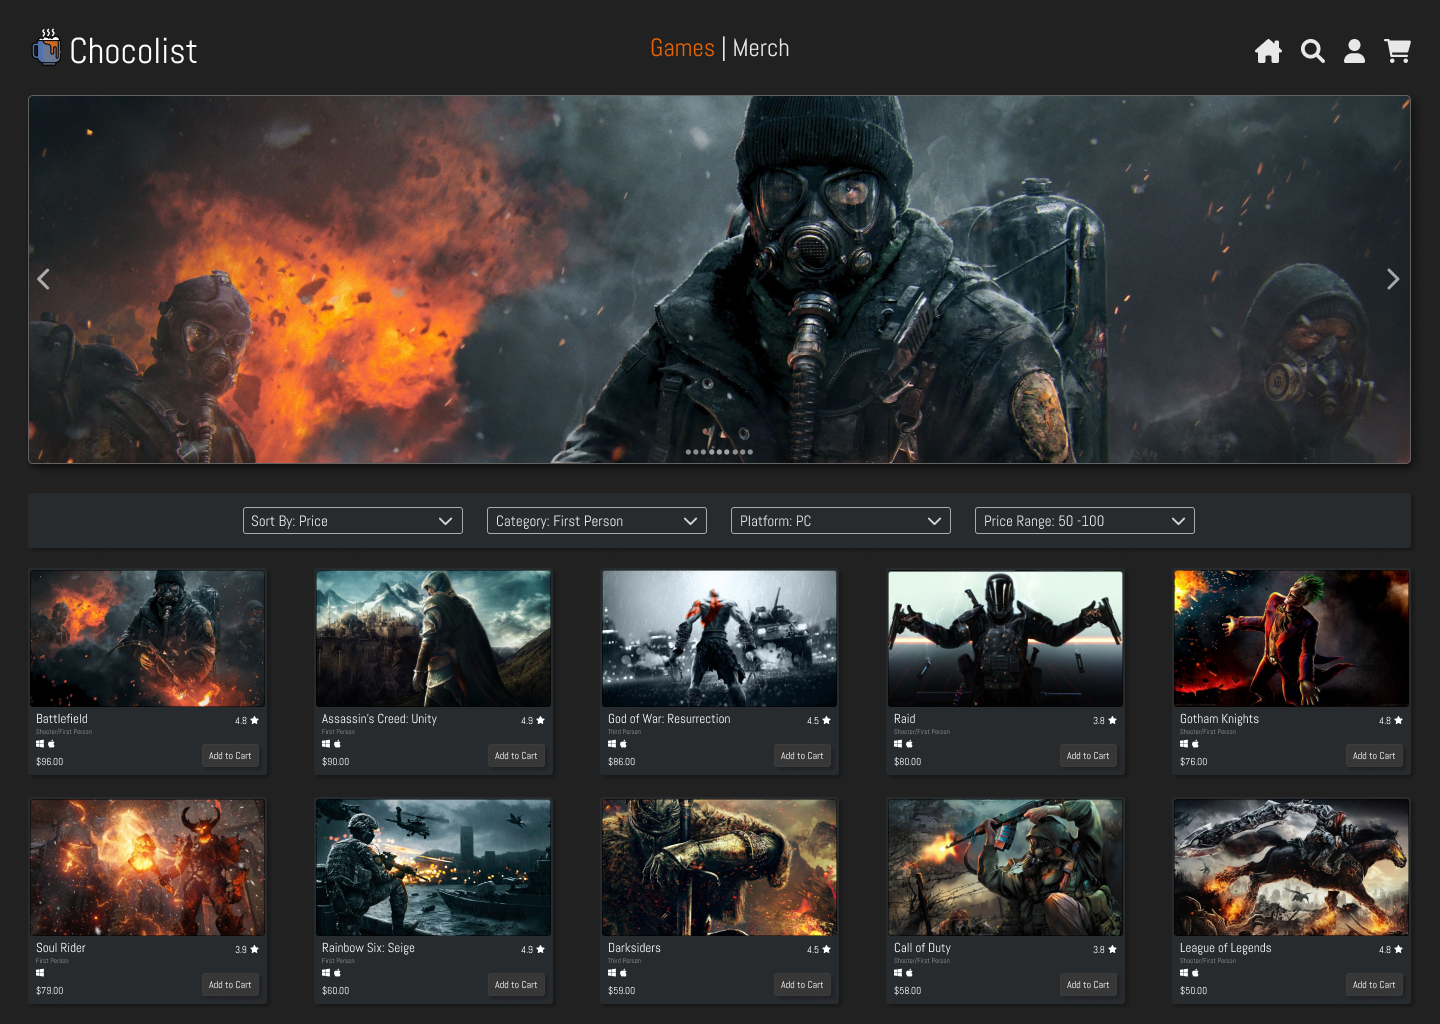This screenshot has height=1024, width=1440.
Task: Add Rainbow Six: Seige to cart
Action: pyautogui.click(x=516, y=985)
